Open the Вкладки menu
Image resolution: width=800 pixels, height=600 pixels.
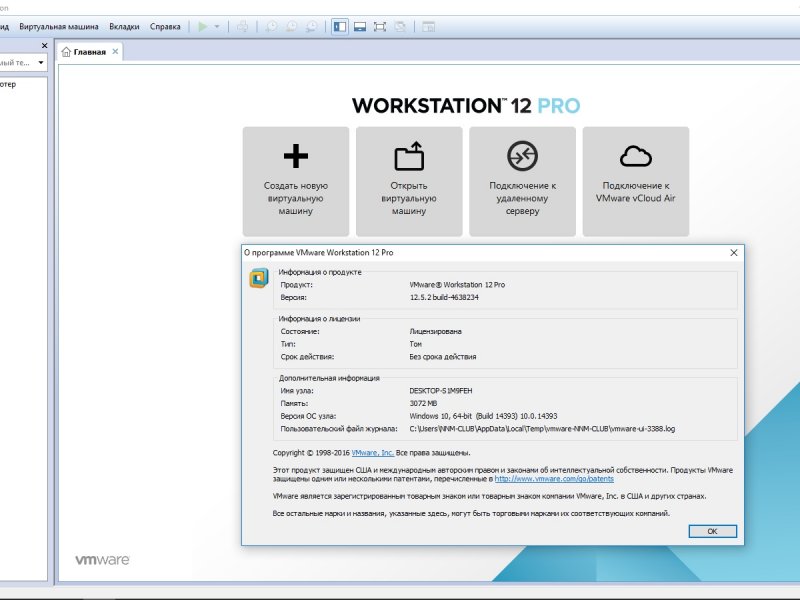124,27
